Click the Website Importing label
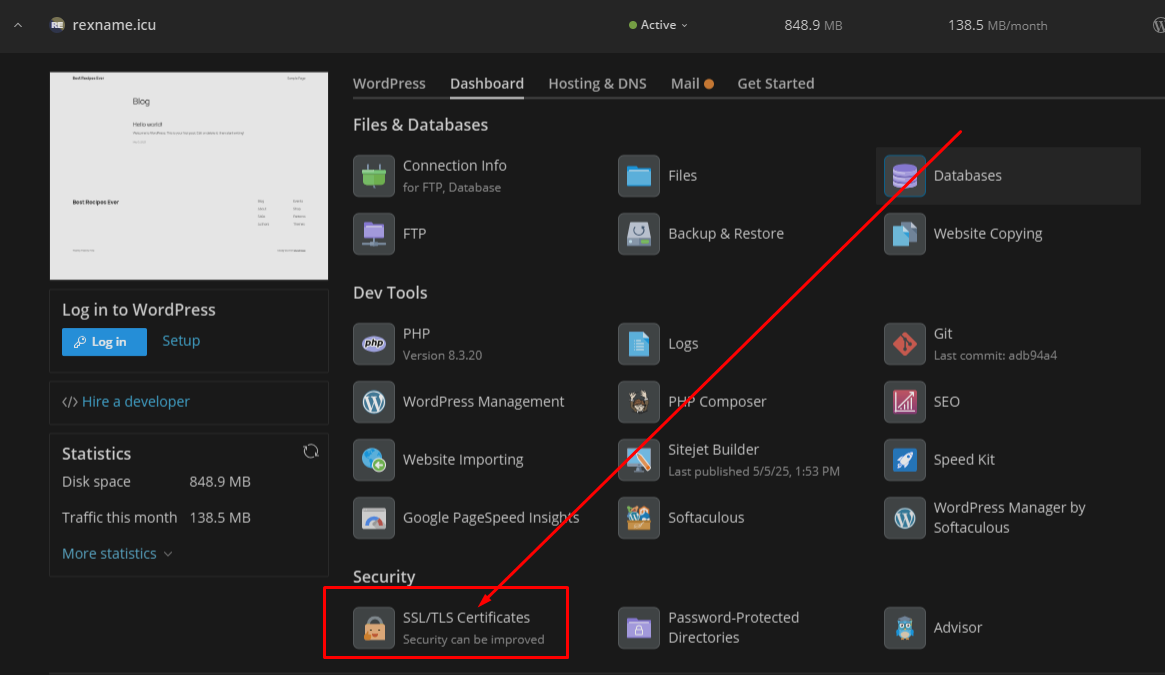Screen dimensions: 1165x675 463,459
